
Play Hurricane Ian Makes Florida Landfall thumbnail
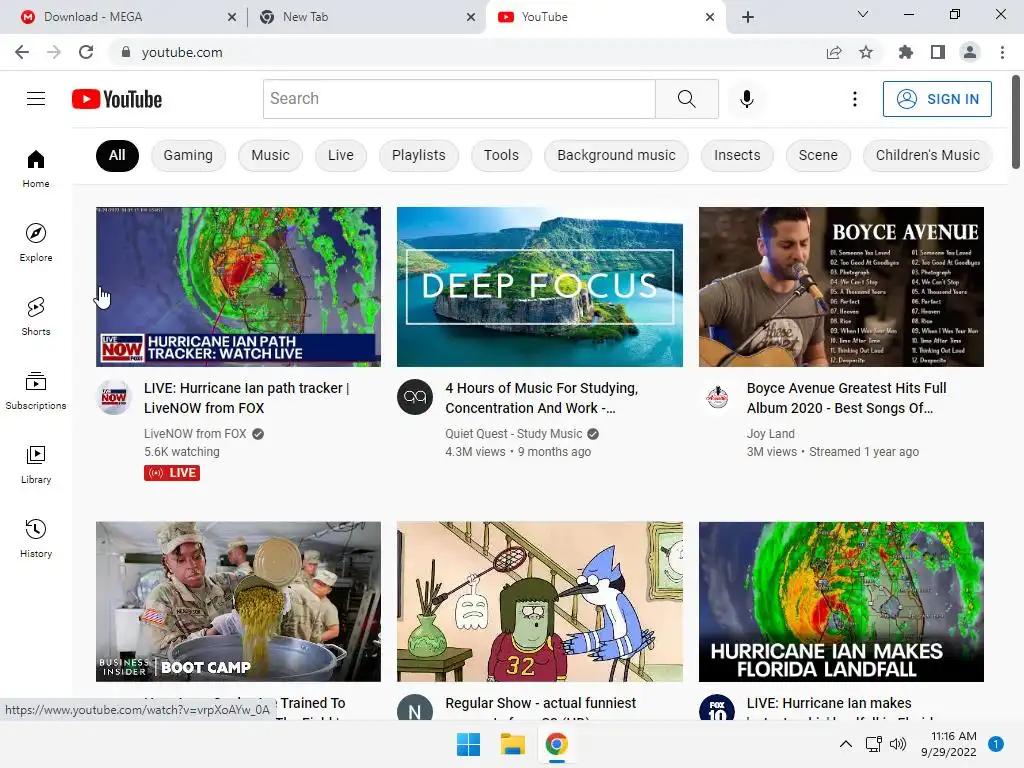click(x=841, y=601)
